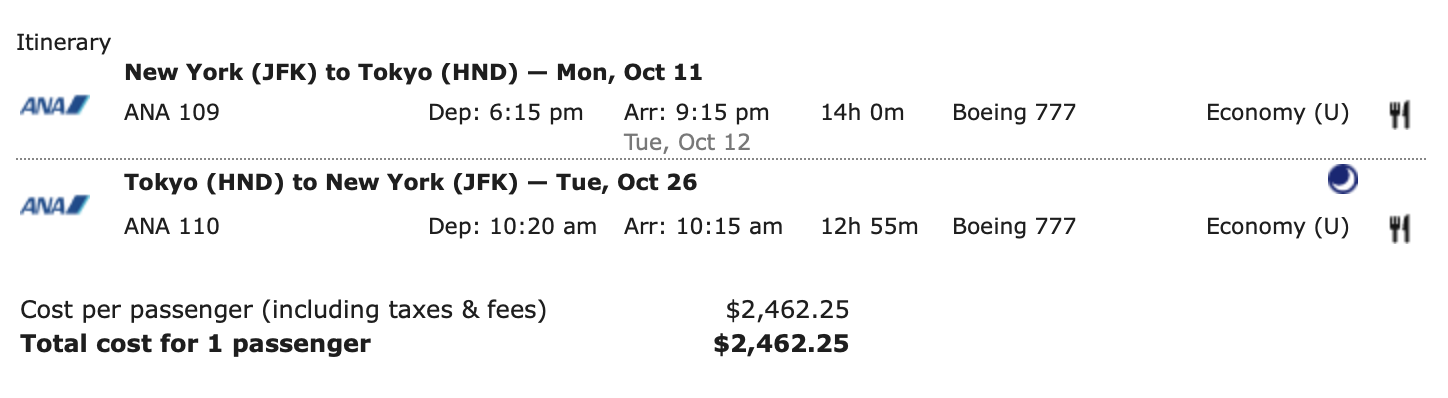Click Economy (U) fare class for ANA 110
1448x398 pixels.
coord(1277,227)
